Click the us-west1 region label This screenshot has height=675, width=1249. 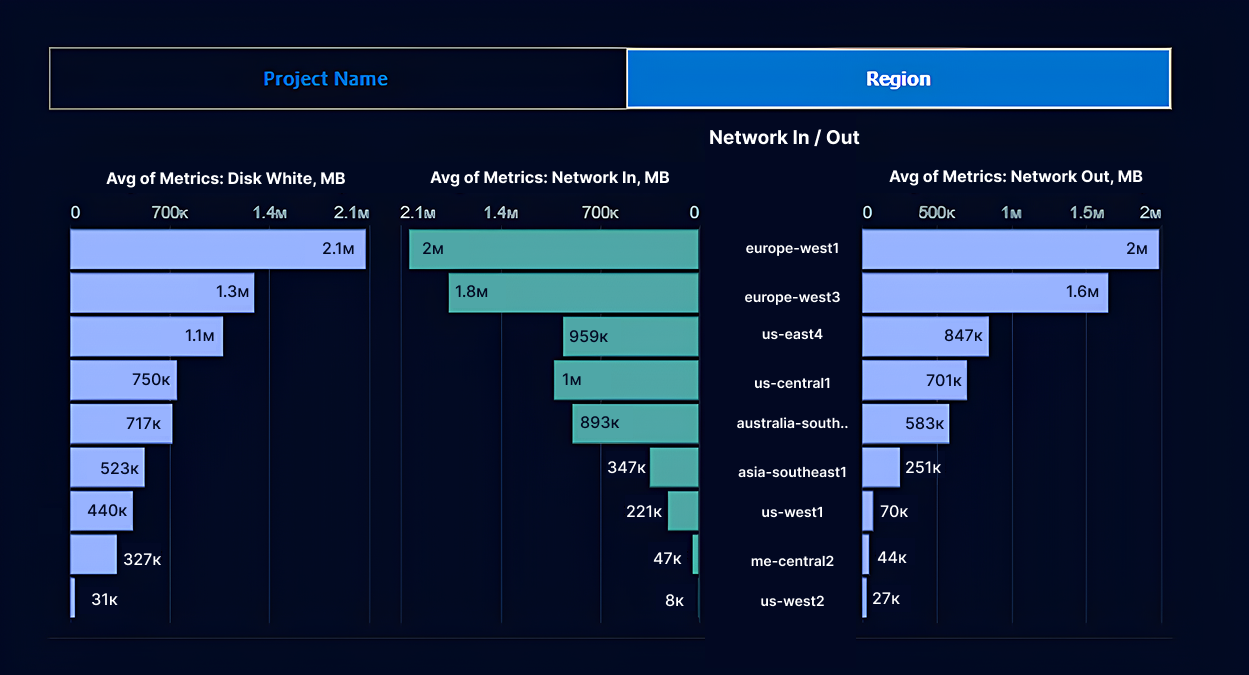tap(792, 511)
